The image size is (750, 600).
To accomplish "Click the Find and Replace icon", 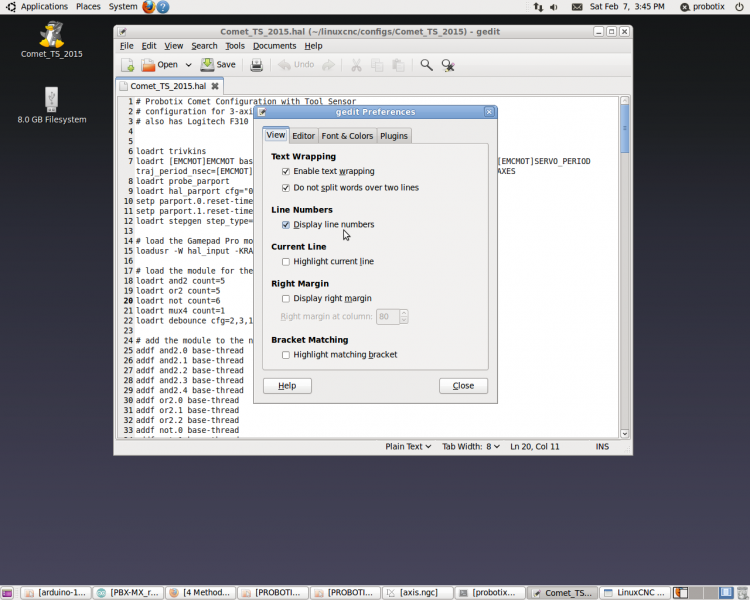I will coord(448,65).
